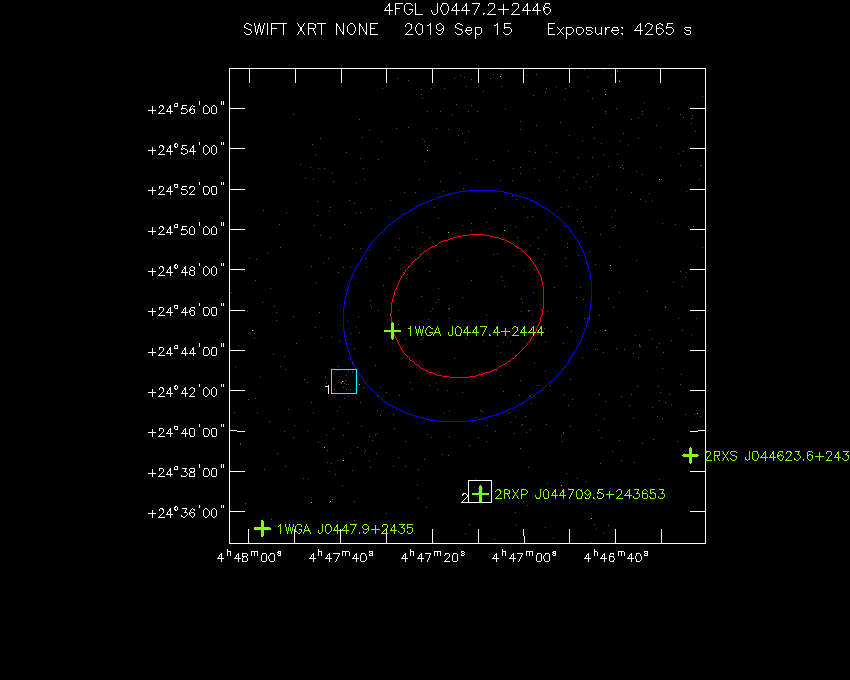Click declination label +24°46'00"

click(x=186, y=311)
